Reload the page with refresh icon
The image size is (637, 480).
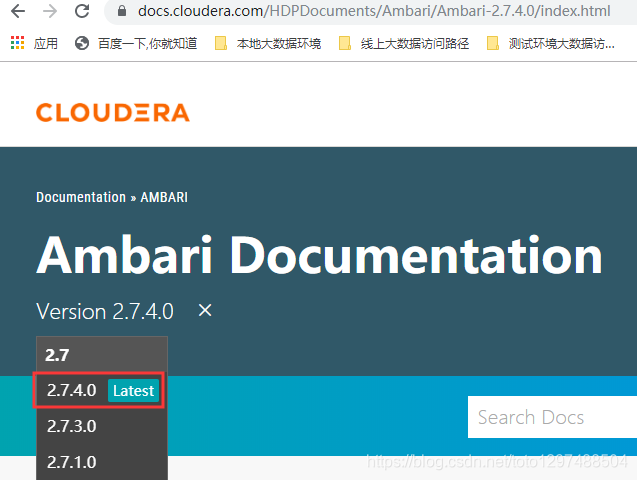[82, 11]
